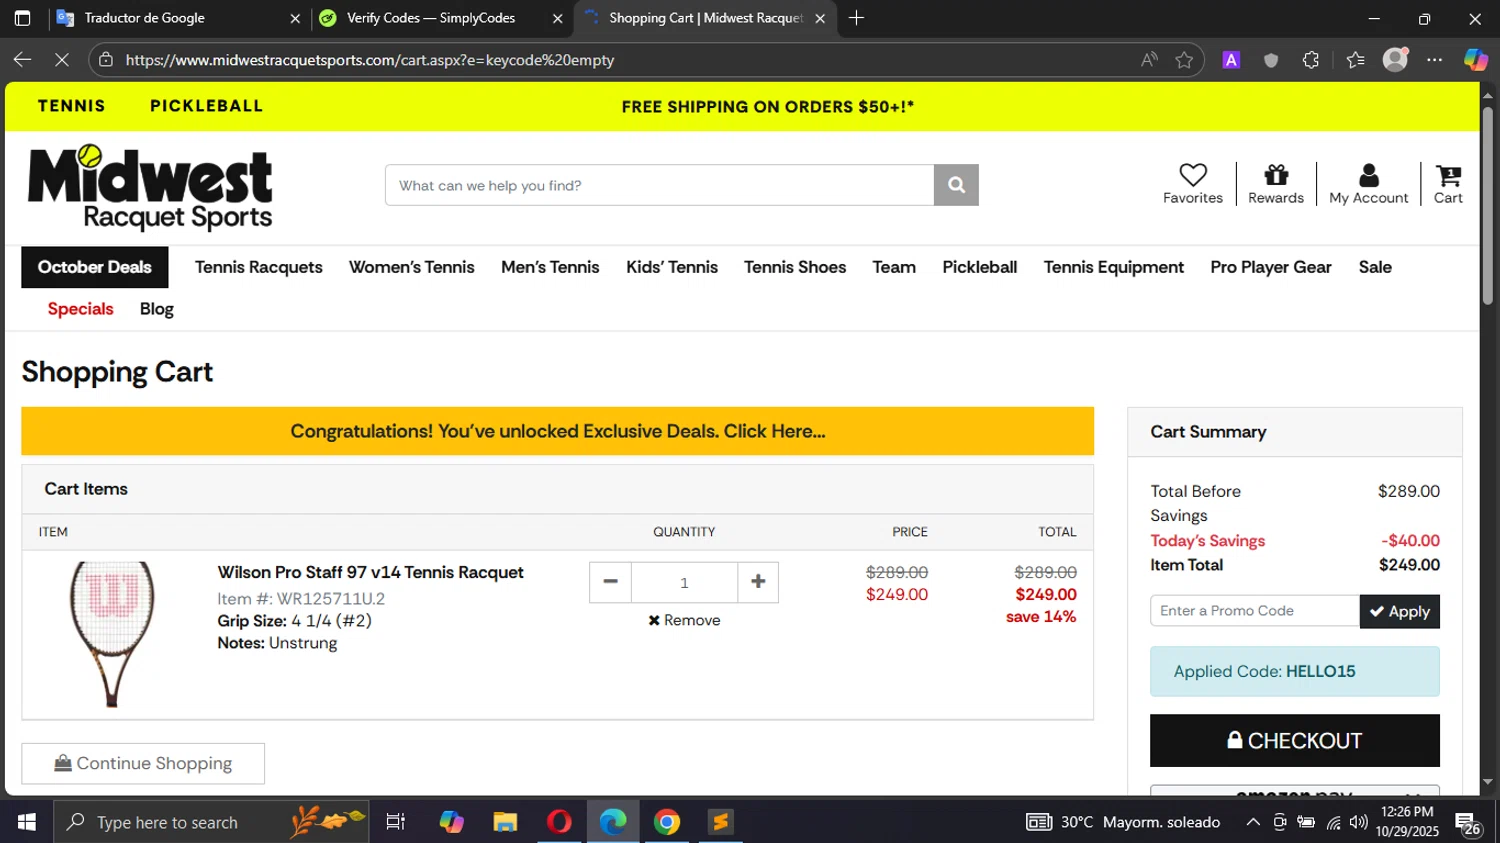Image resolution: width=1500 pixels, height=843 pixels.
Task: Open the browser Favorites hub icon
Action: tap(1355, 60)
